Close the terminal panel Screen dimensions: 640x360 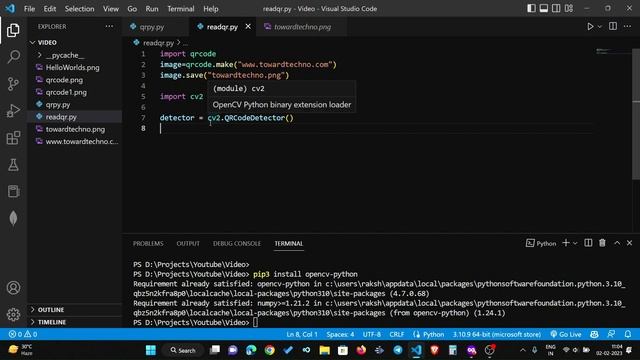point(629,243)
